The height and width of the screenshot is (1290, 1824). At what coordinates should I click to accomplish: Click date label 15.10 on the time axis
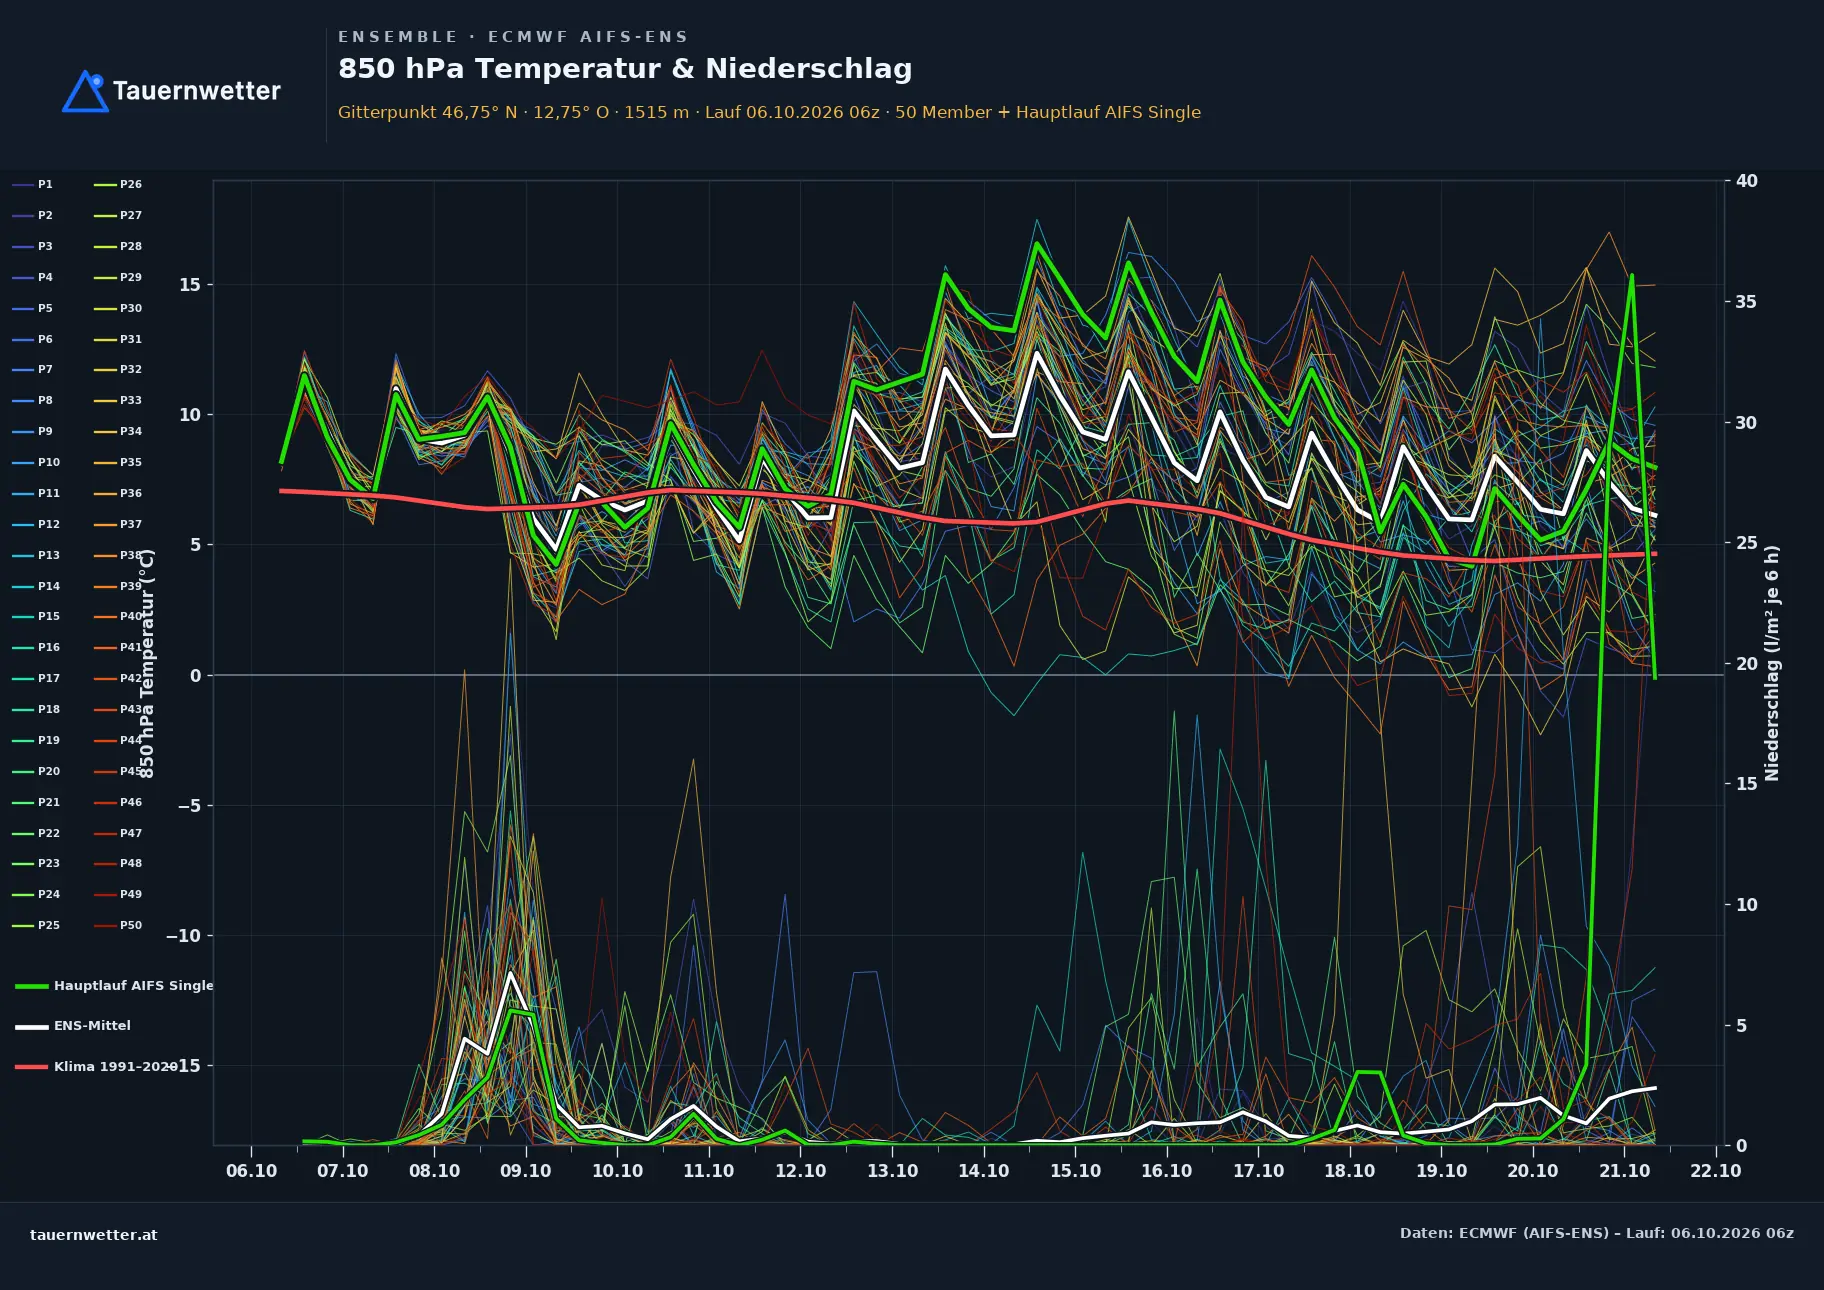click(x=1076, y=1171)
